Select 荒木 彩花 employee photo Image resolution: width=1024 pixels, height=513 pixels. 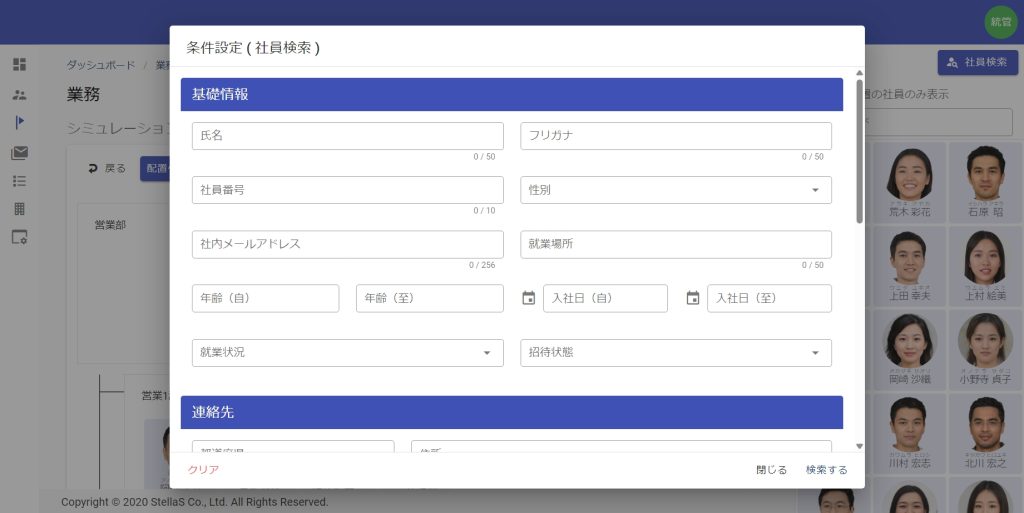[x=909, y=176]
